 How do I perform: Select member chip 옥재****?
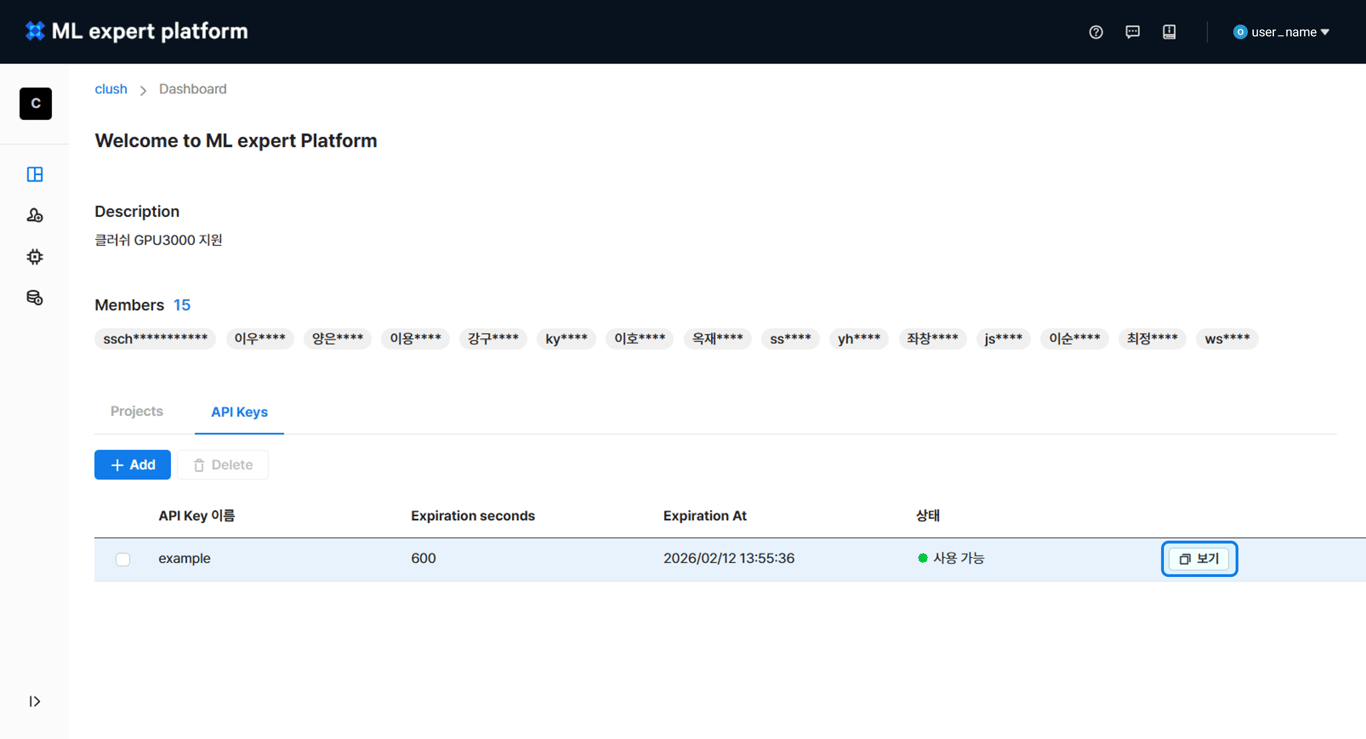point(718,339)
